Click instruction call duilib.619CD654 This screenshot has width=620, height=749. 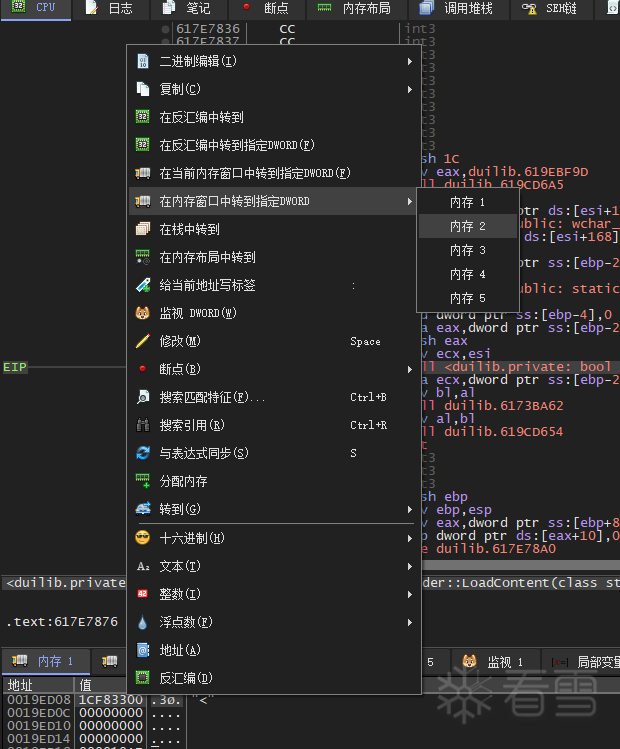pos(492,432)
